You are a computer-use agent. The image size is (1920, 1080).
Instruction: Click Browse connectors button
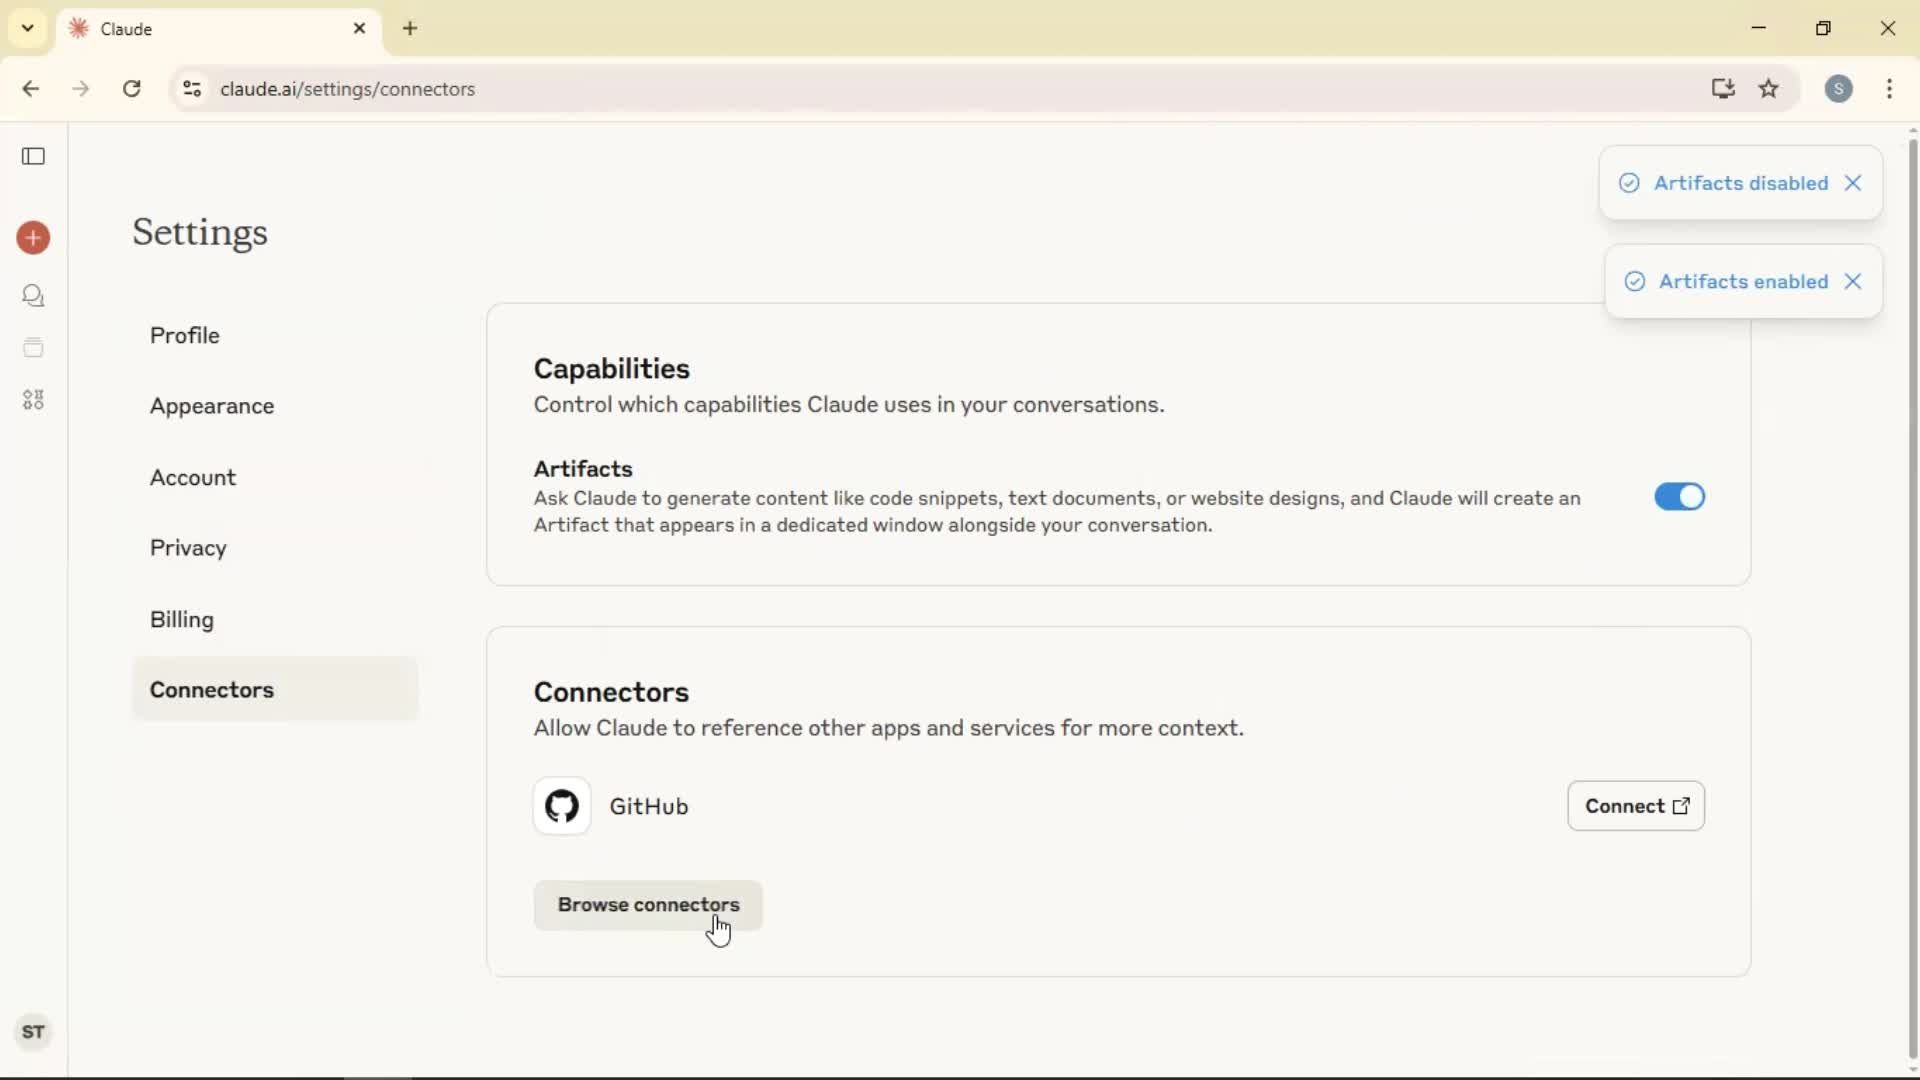pos(648,905)
